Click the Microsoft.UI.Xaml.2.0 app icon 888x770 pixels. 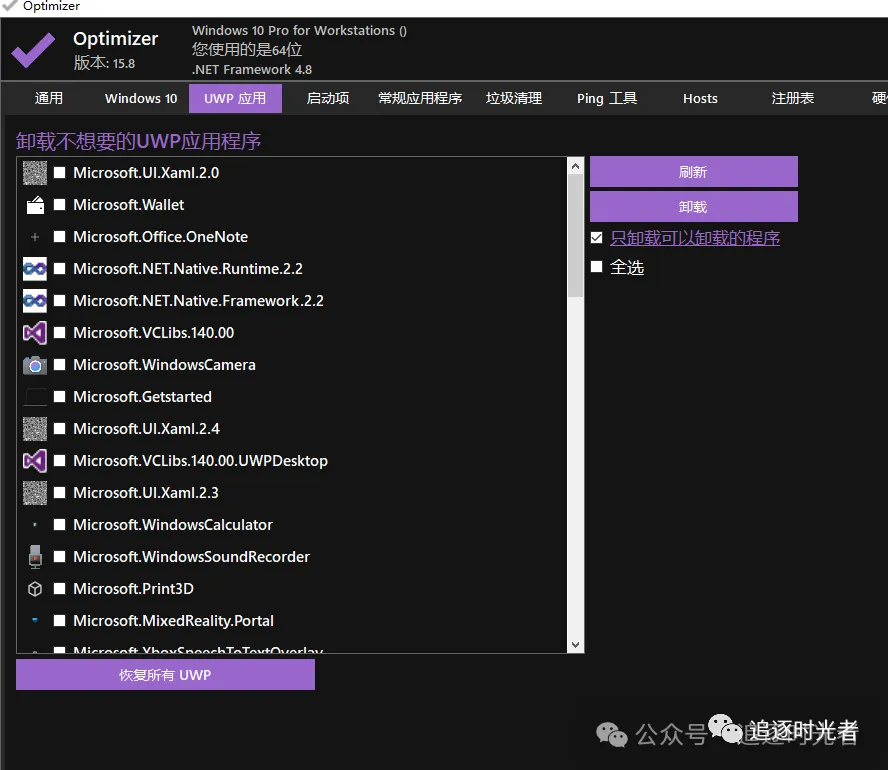35,173
